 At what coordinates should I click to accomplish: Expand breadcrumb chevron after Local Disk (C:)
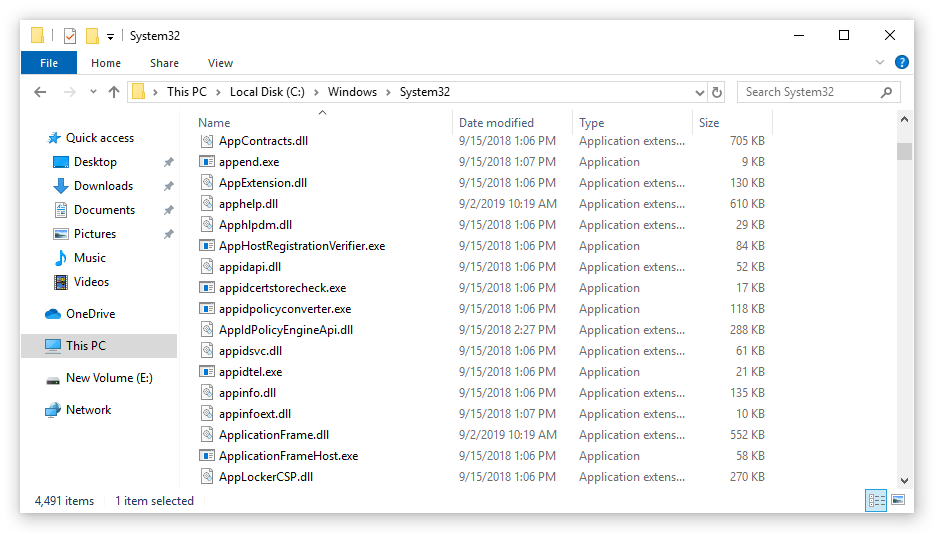(316, 92)
